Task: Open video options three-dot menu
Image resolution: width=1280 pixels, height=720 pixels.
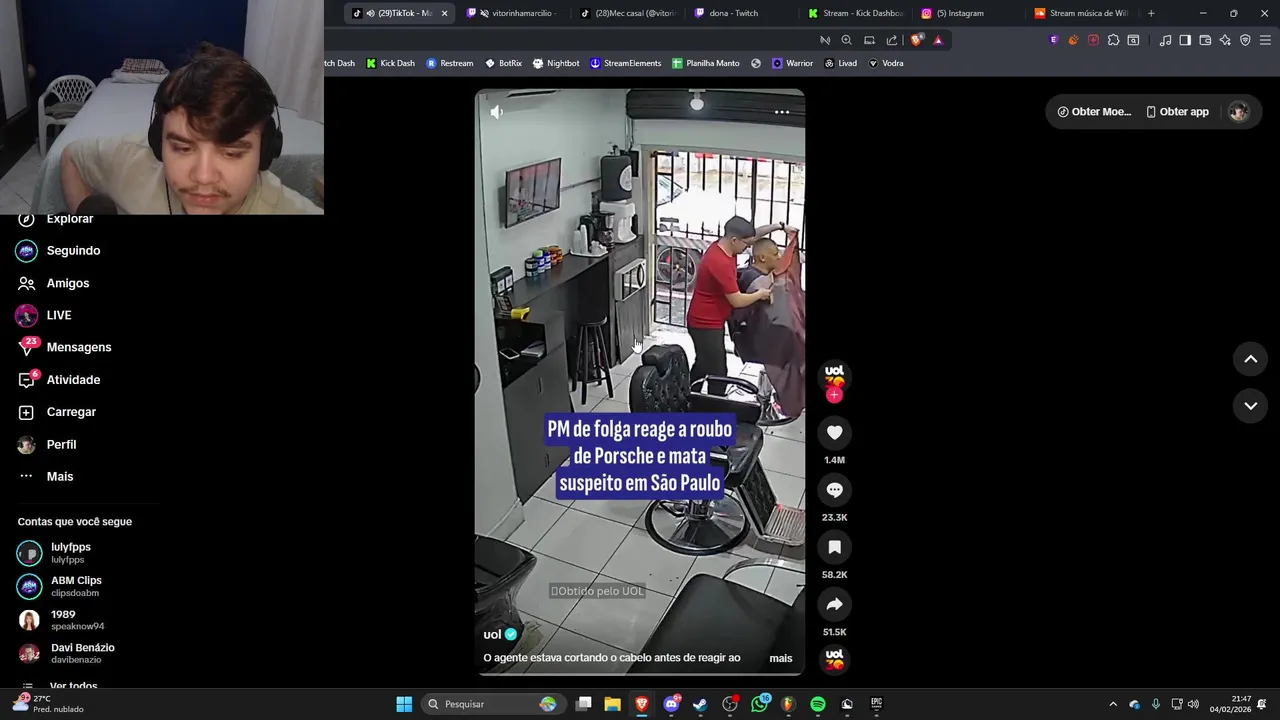Action: 782,112
